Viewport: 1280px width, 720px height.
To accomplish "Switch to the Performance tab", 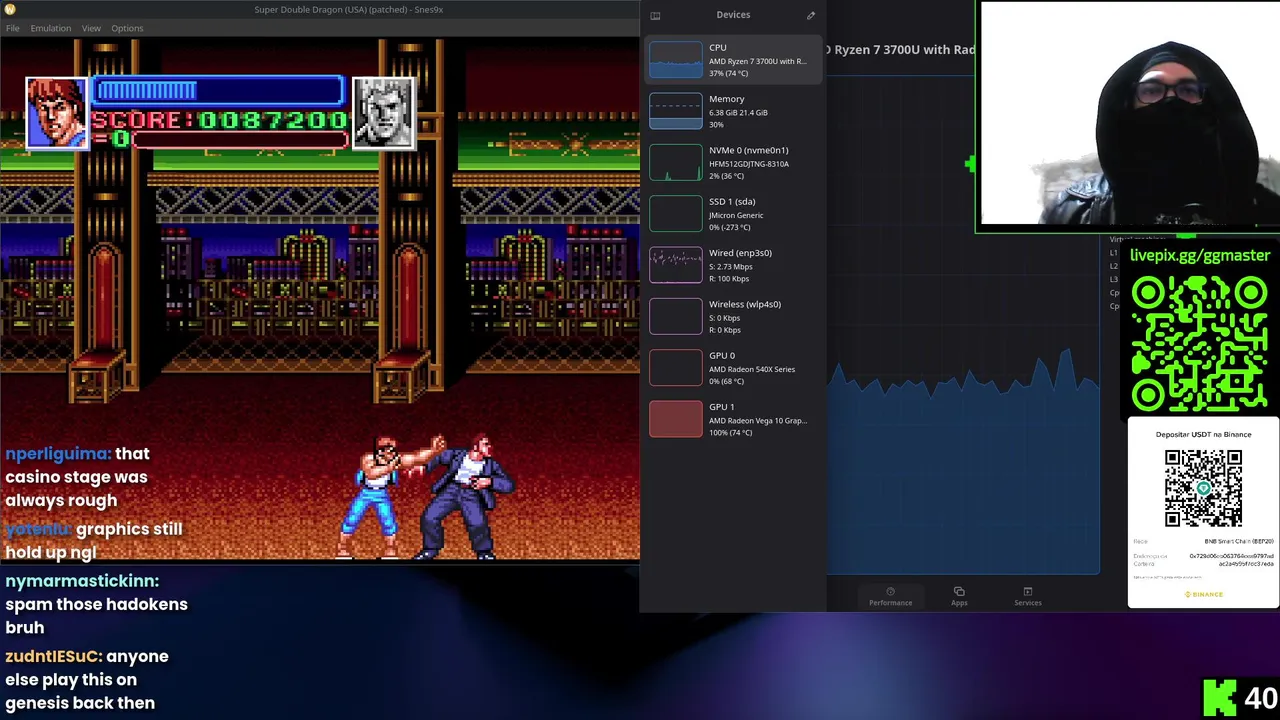I will [x=890, y=596].
